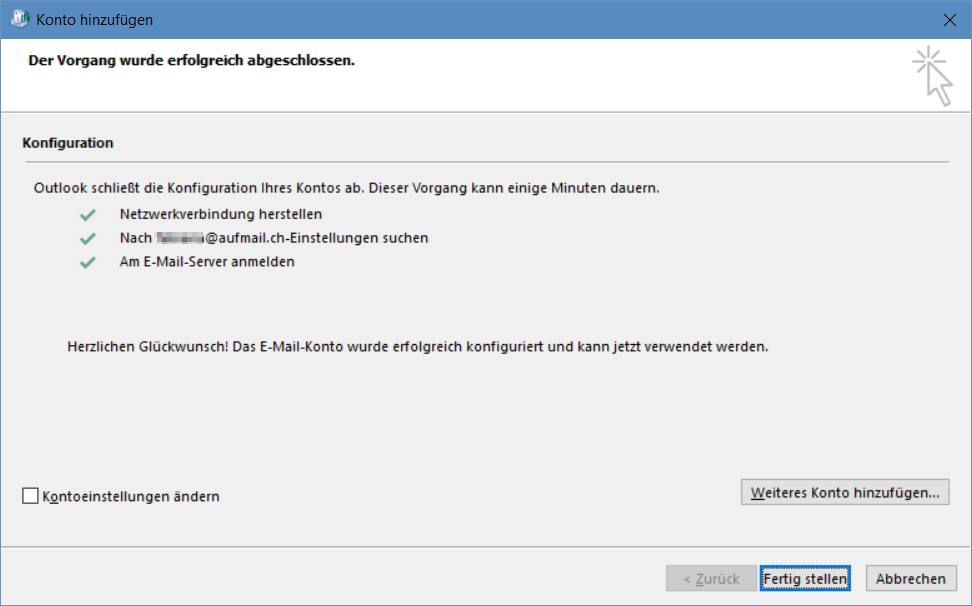Click the aufmail.ch-Einstellungen suchen text

pos(274,238)
